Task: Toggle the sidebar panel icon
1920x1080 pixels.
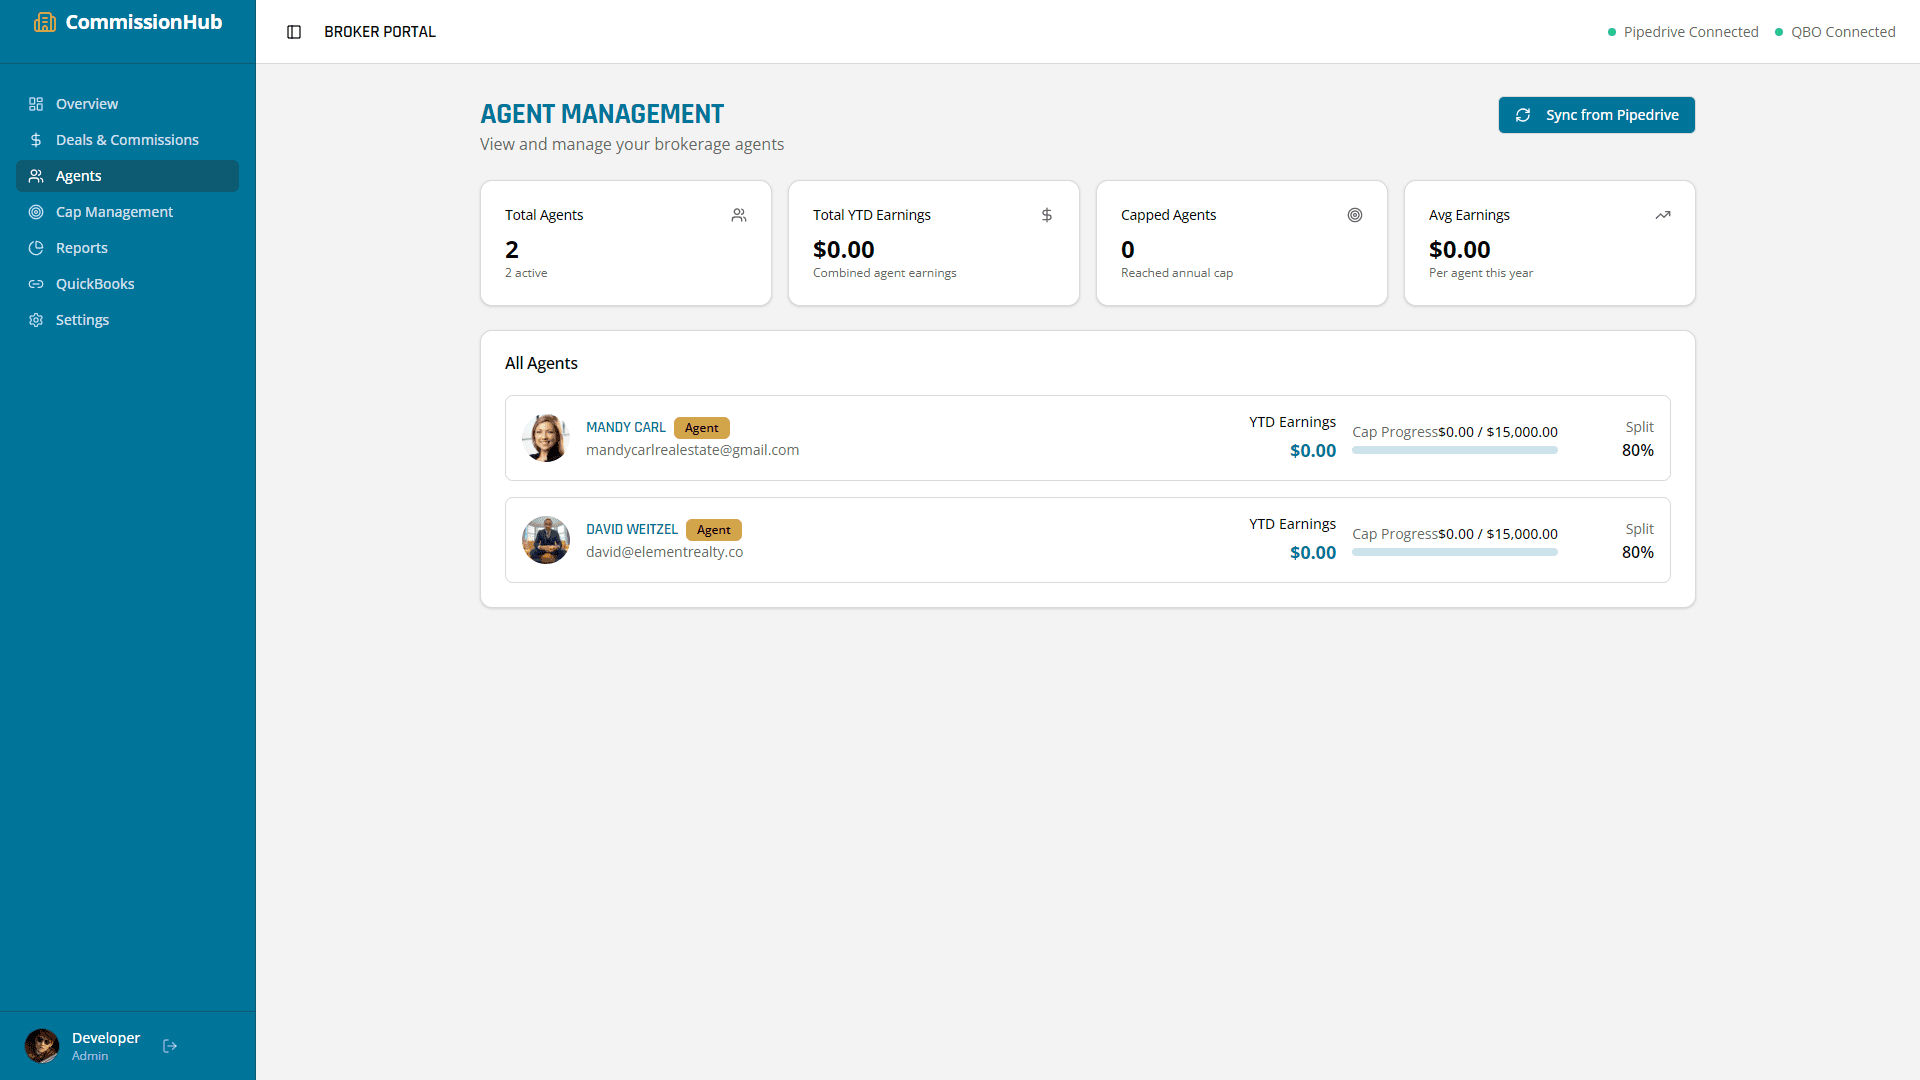Action: tap(294, 32)
